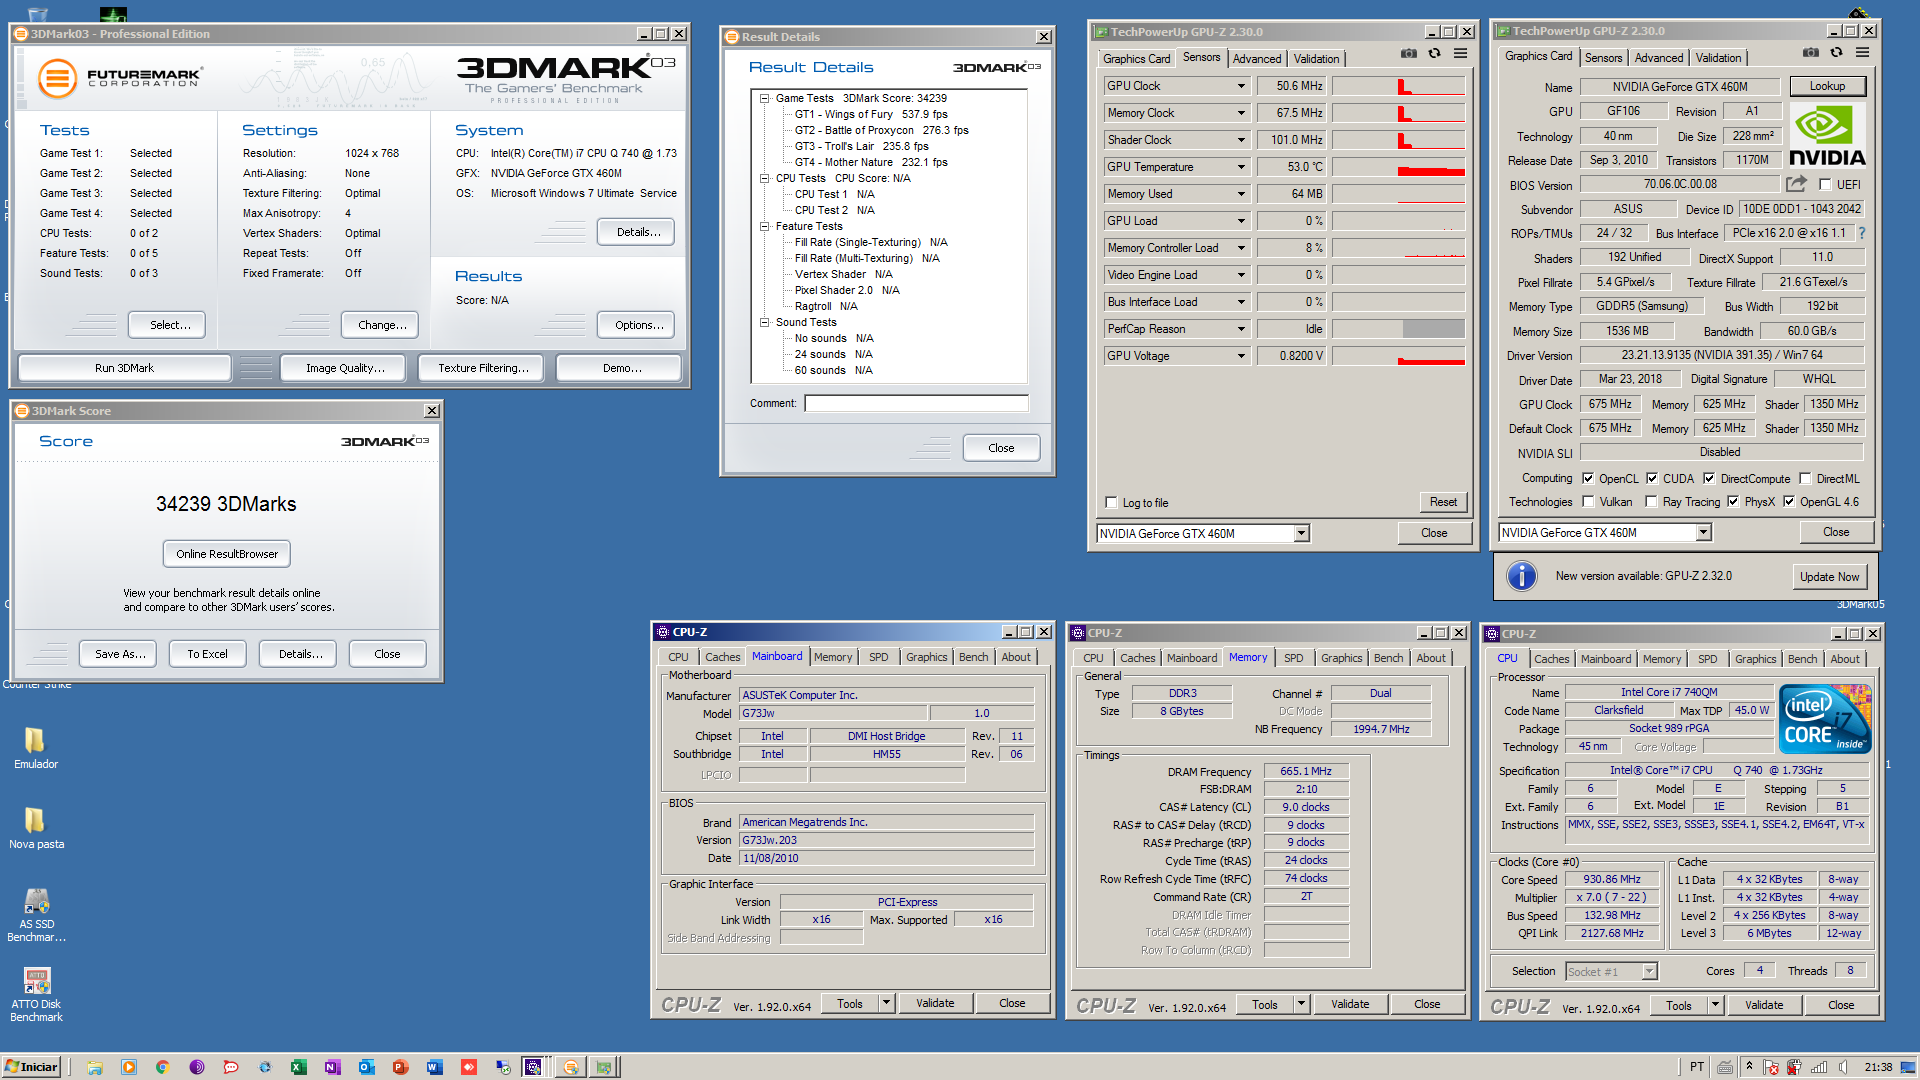Click the Comment field in Result Details
Screen dimensions: 1920x1080
coord(916,403)
